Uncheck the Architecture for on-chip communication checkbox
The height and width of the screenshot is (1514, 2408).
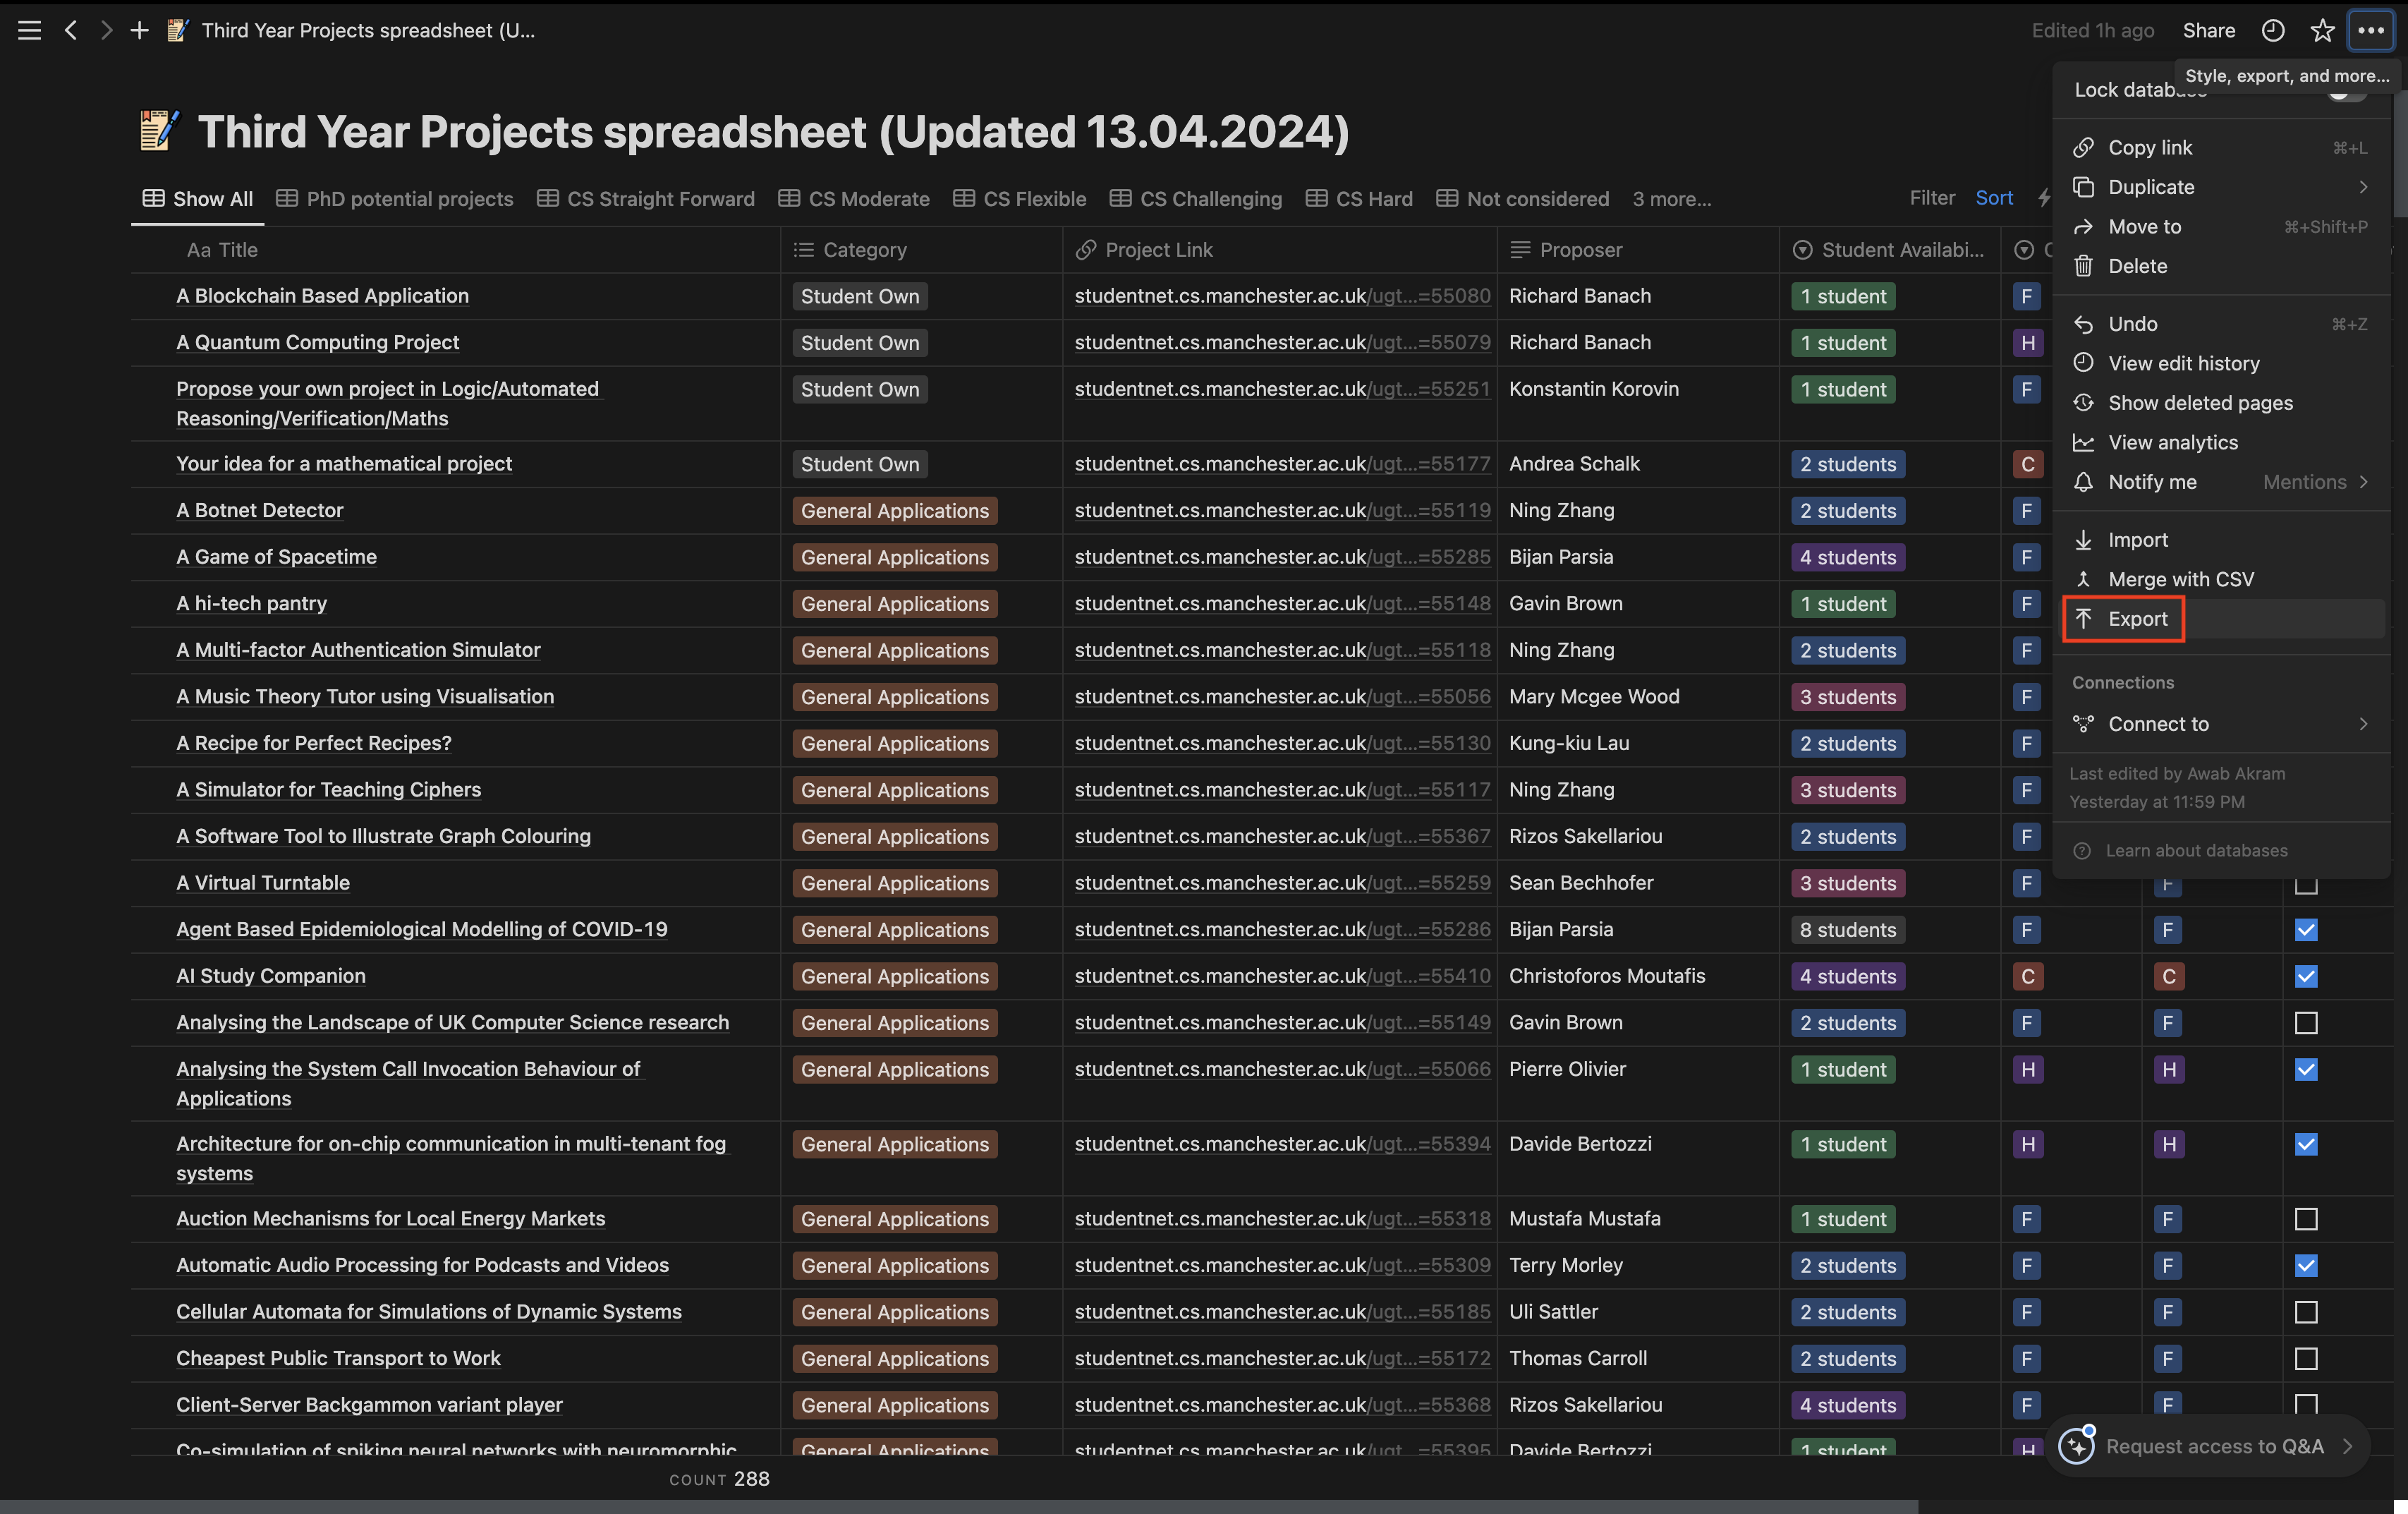[2306, 1144]
